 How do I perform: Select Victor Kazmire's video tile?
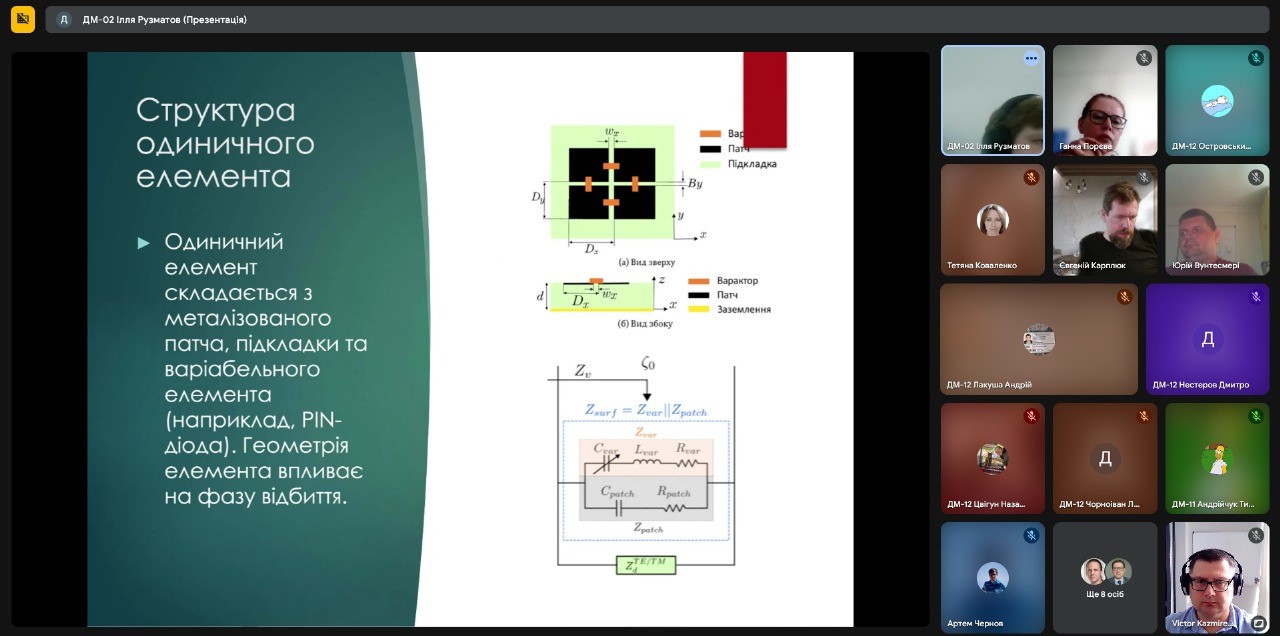coord(1217,577)
